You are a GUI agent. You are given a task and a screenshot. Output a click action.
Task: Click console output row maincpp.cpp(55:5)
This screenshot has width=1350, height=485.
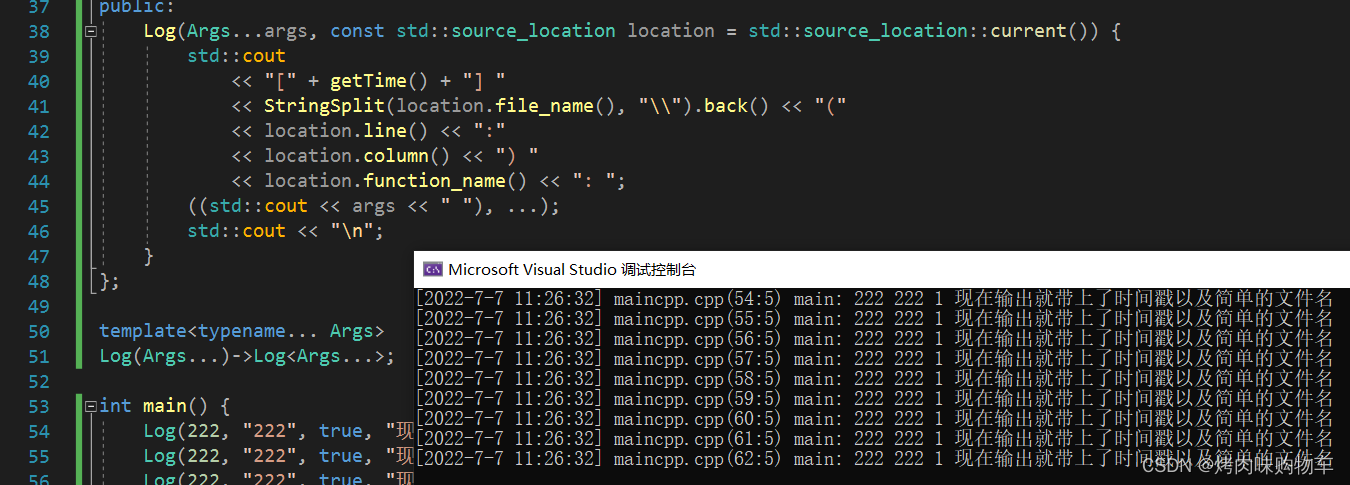[874, 319]
